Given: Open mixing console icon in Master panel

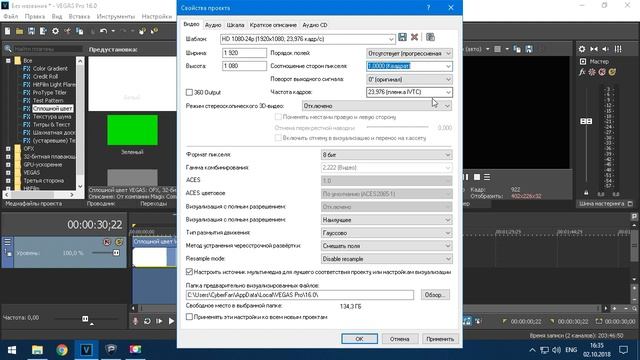Looking at the screenshot, I should click(618, 49).
